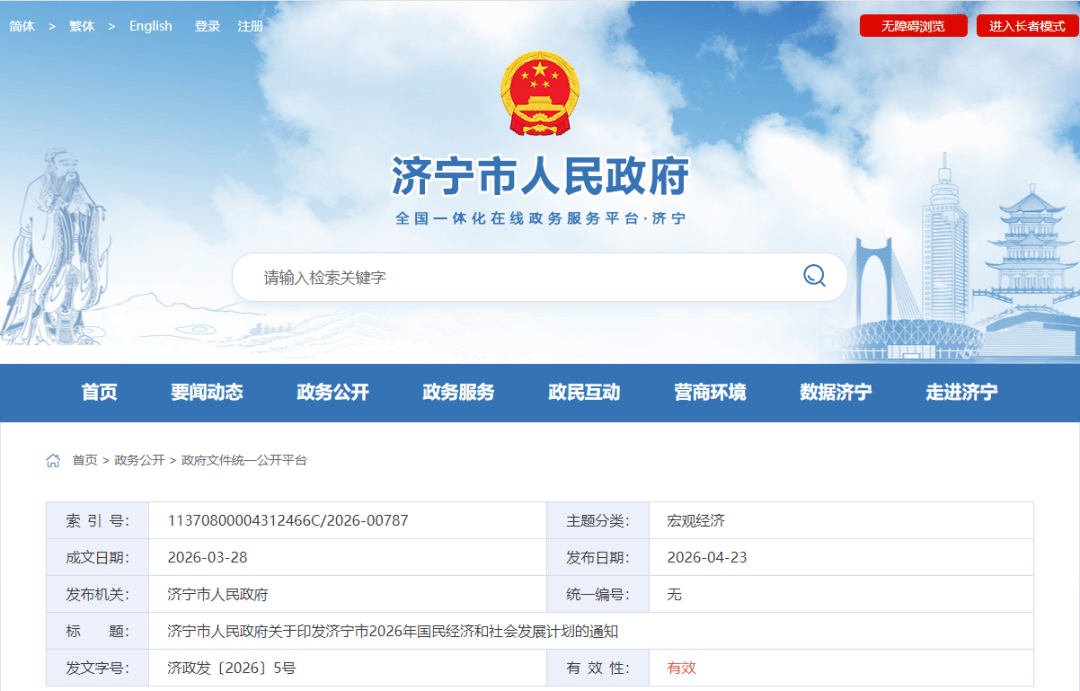Open 营商环境 navigation menu
This screenshot has width=1080, height=691.
click(710, 392)
